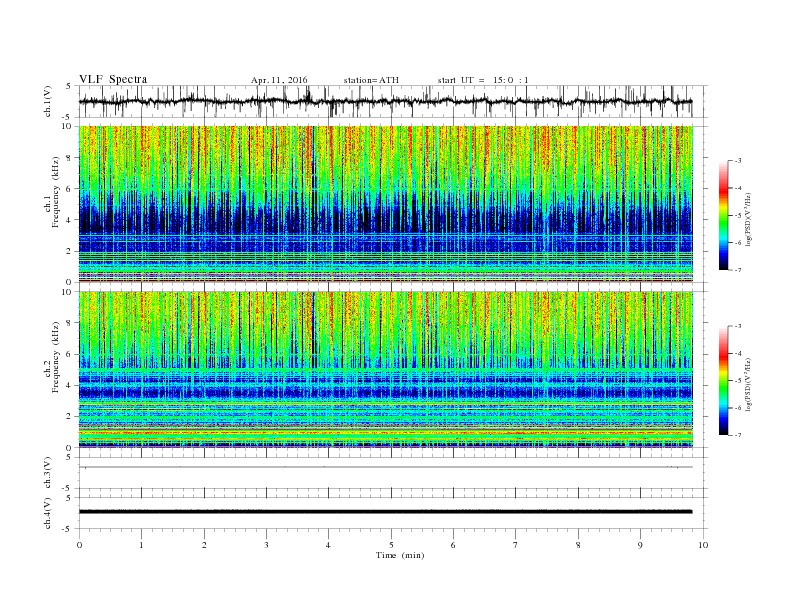Click the "station=ATH" header label

[371, 80]
